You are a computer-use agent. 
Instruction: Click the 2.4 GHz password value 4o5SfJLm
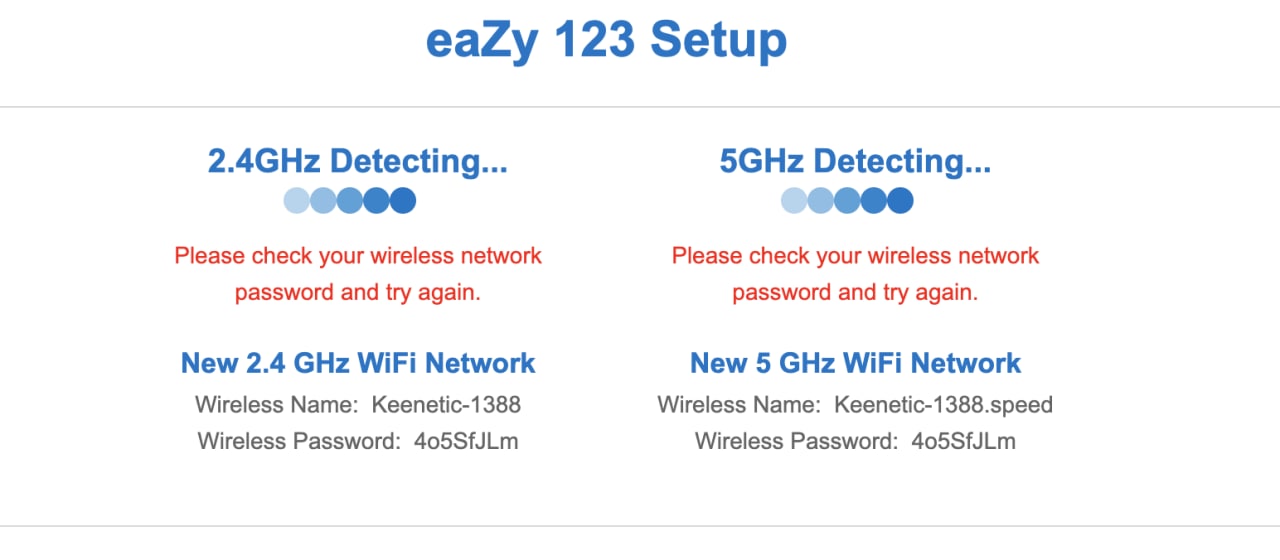[x=466, y=441]
